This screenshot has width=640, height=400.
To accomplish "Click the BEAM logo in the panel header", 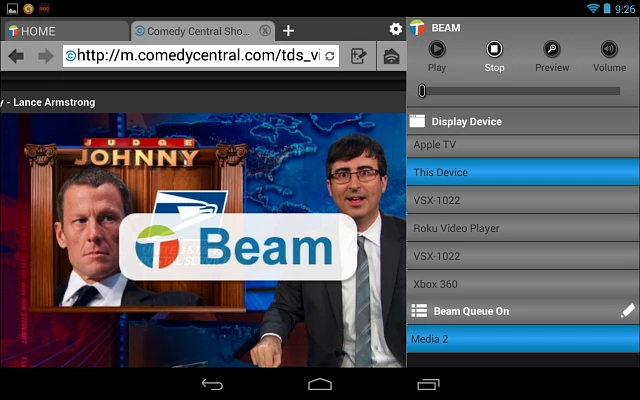I will click(x=417, y=28).
